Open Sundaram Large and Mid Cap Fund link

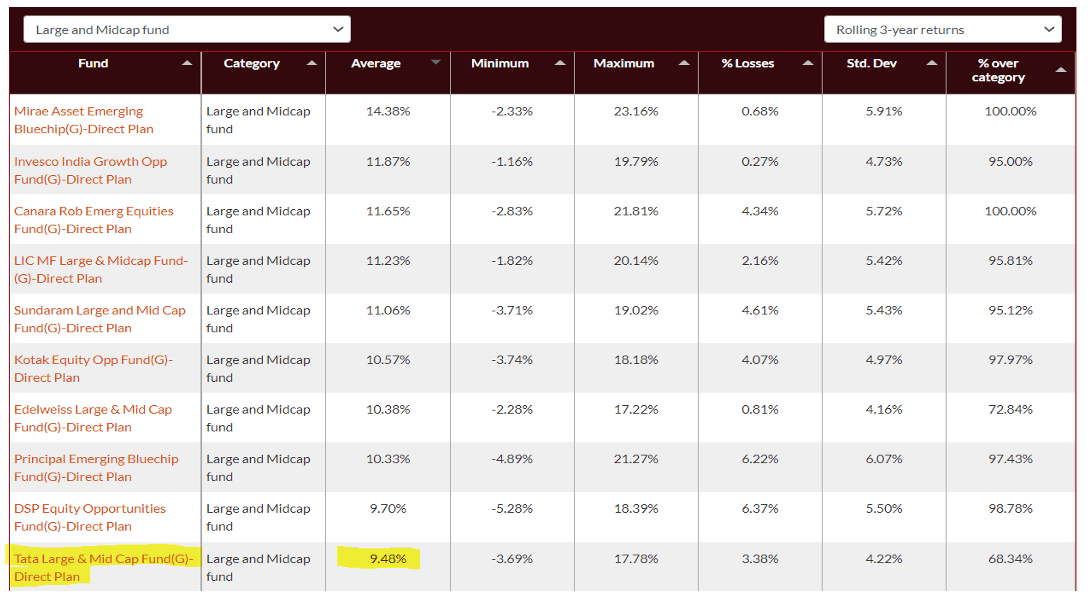[99, 319]
